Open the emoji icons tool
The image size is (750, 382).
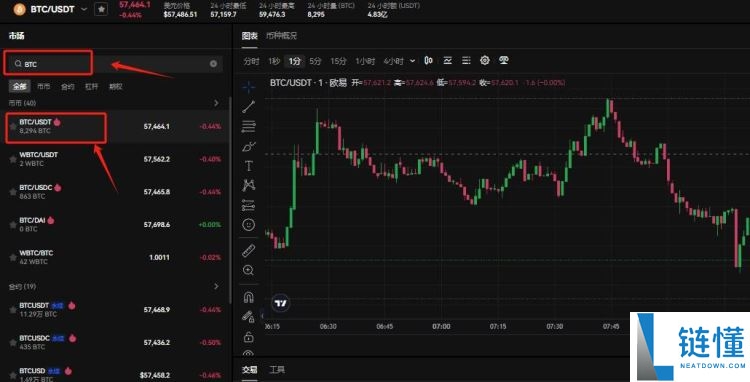[x=248, y=224]
